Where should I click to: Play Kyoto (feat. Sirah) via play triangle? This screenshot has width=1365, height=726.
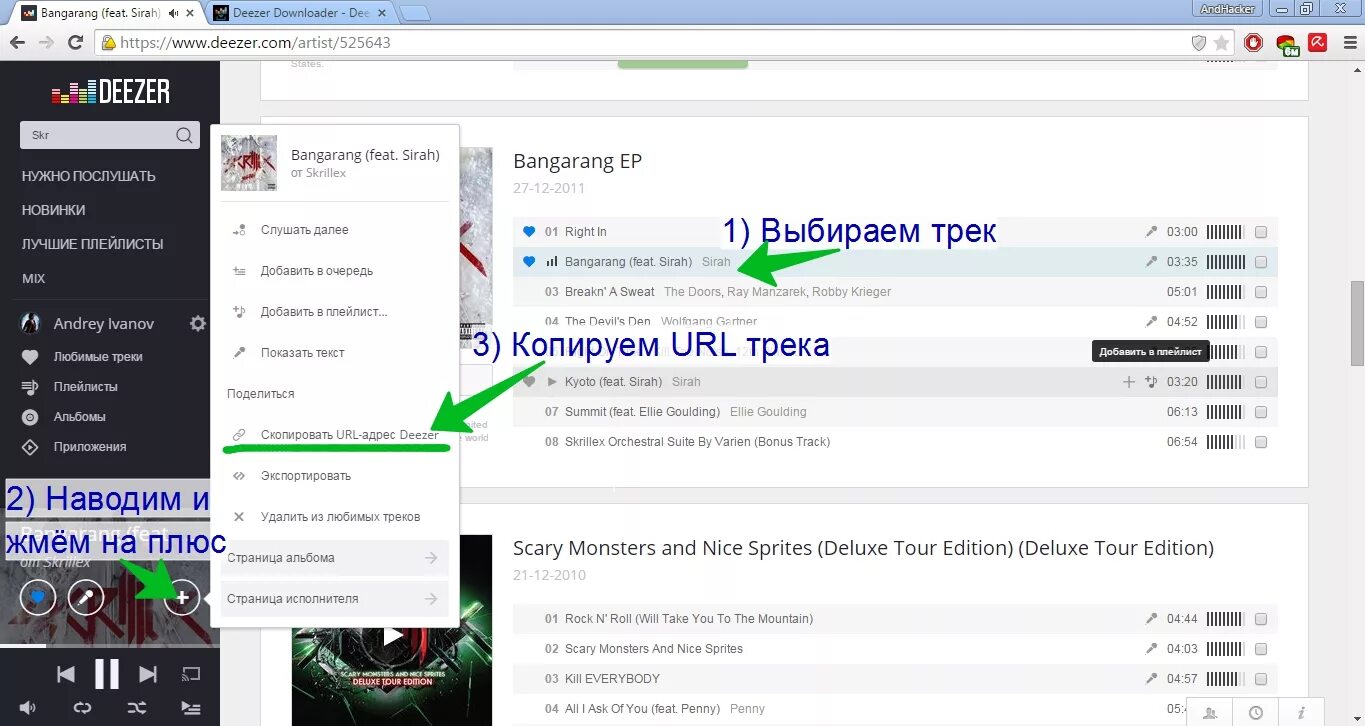(x=552, y=382)
